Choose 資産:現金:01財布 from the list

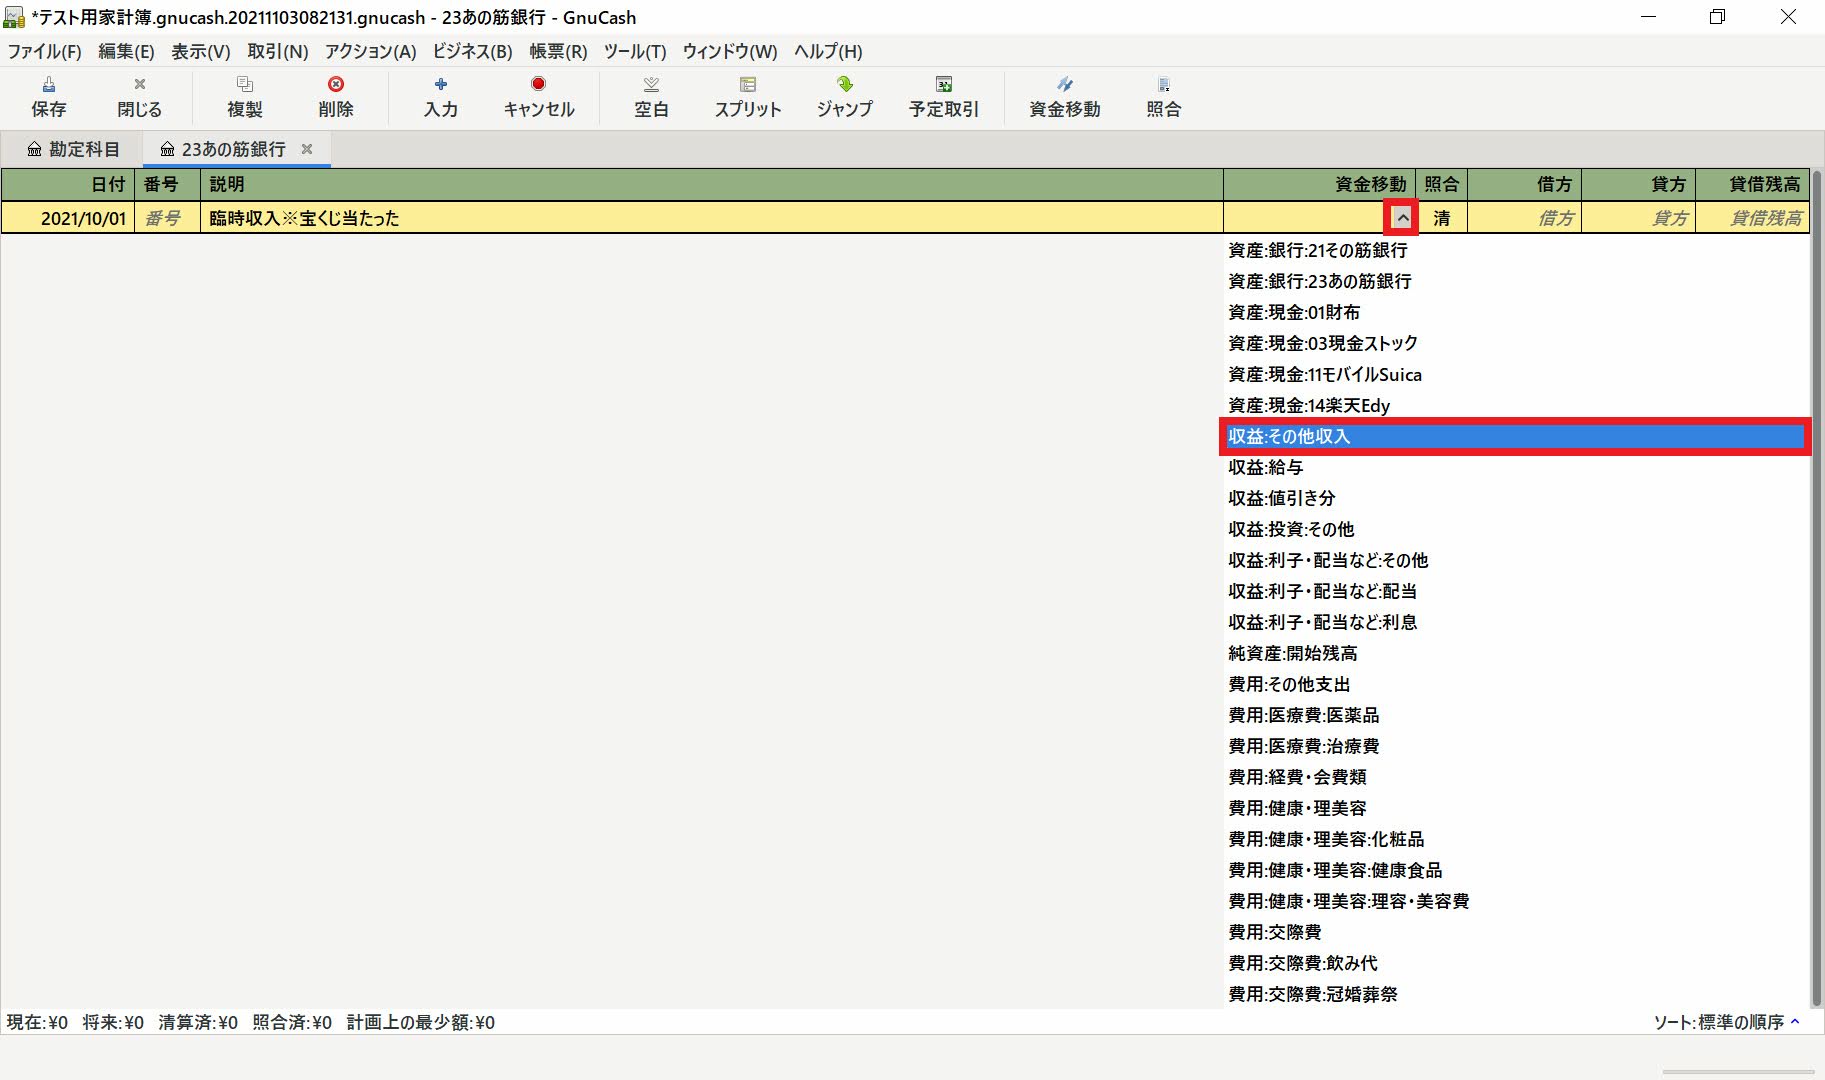(x=1516, y=312)
